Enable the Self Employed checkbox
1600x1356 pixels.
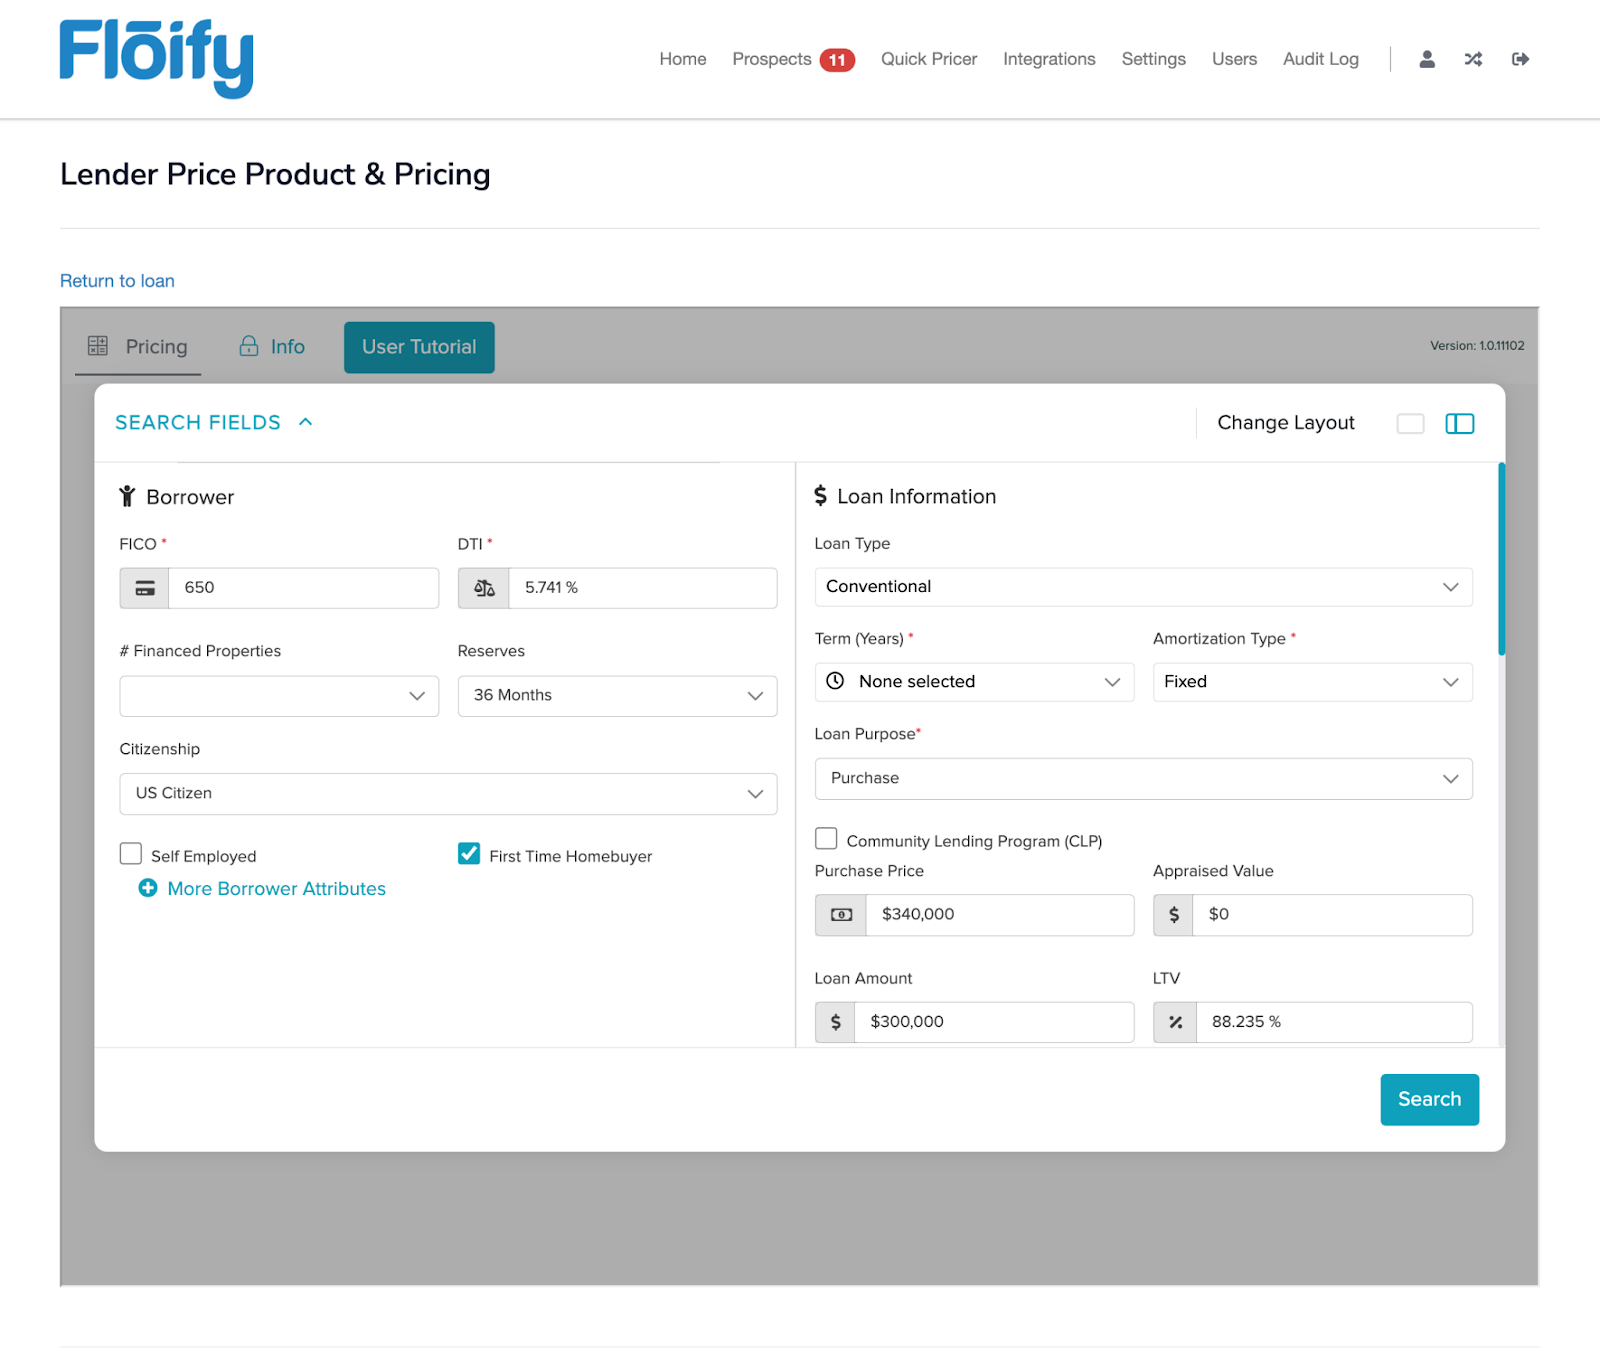[x=131, y=854]
